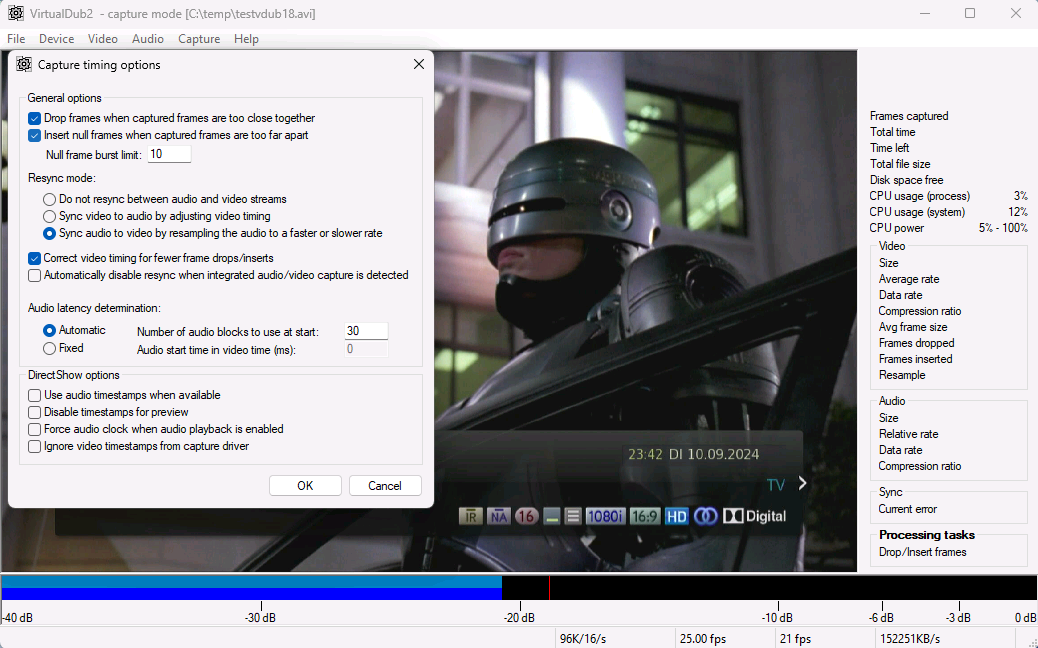Viewport: 1038px width, 648px height.
Task: Open the File menu
Action: coord(16,39)
